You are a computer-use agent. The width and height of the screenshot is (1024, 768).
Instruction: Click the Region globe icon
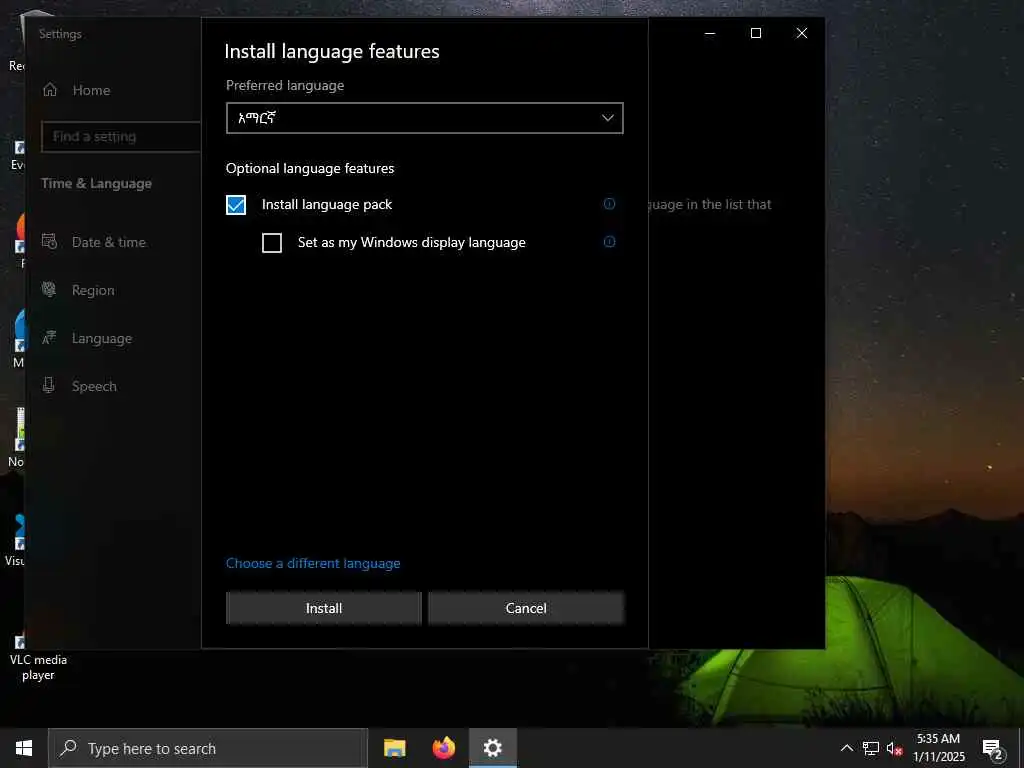[49, 289]
